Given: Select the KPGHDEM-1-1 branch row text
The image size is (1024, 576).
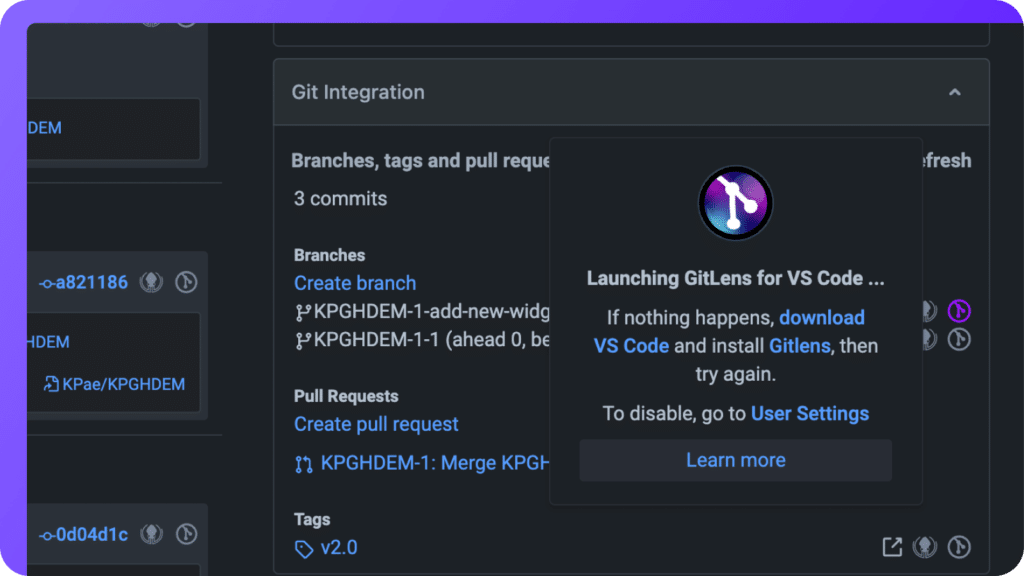Looking at the screenshot, I should [x=431, y=340].
